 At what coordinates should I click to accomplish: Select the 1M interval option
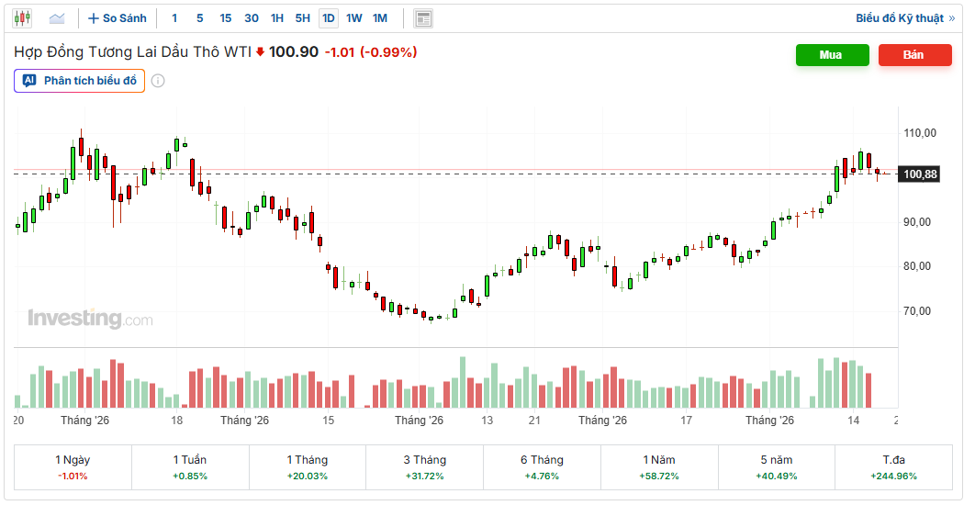380,18
